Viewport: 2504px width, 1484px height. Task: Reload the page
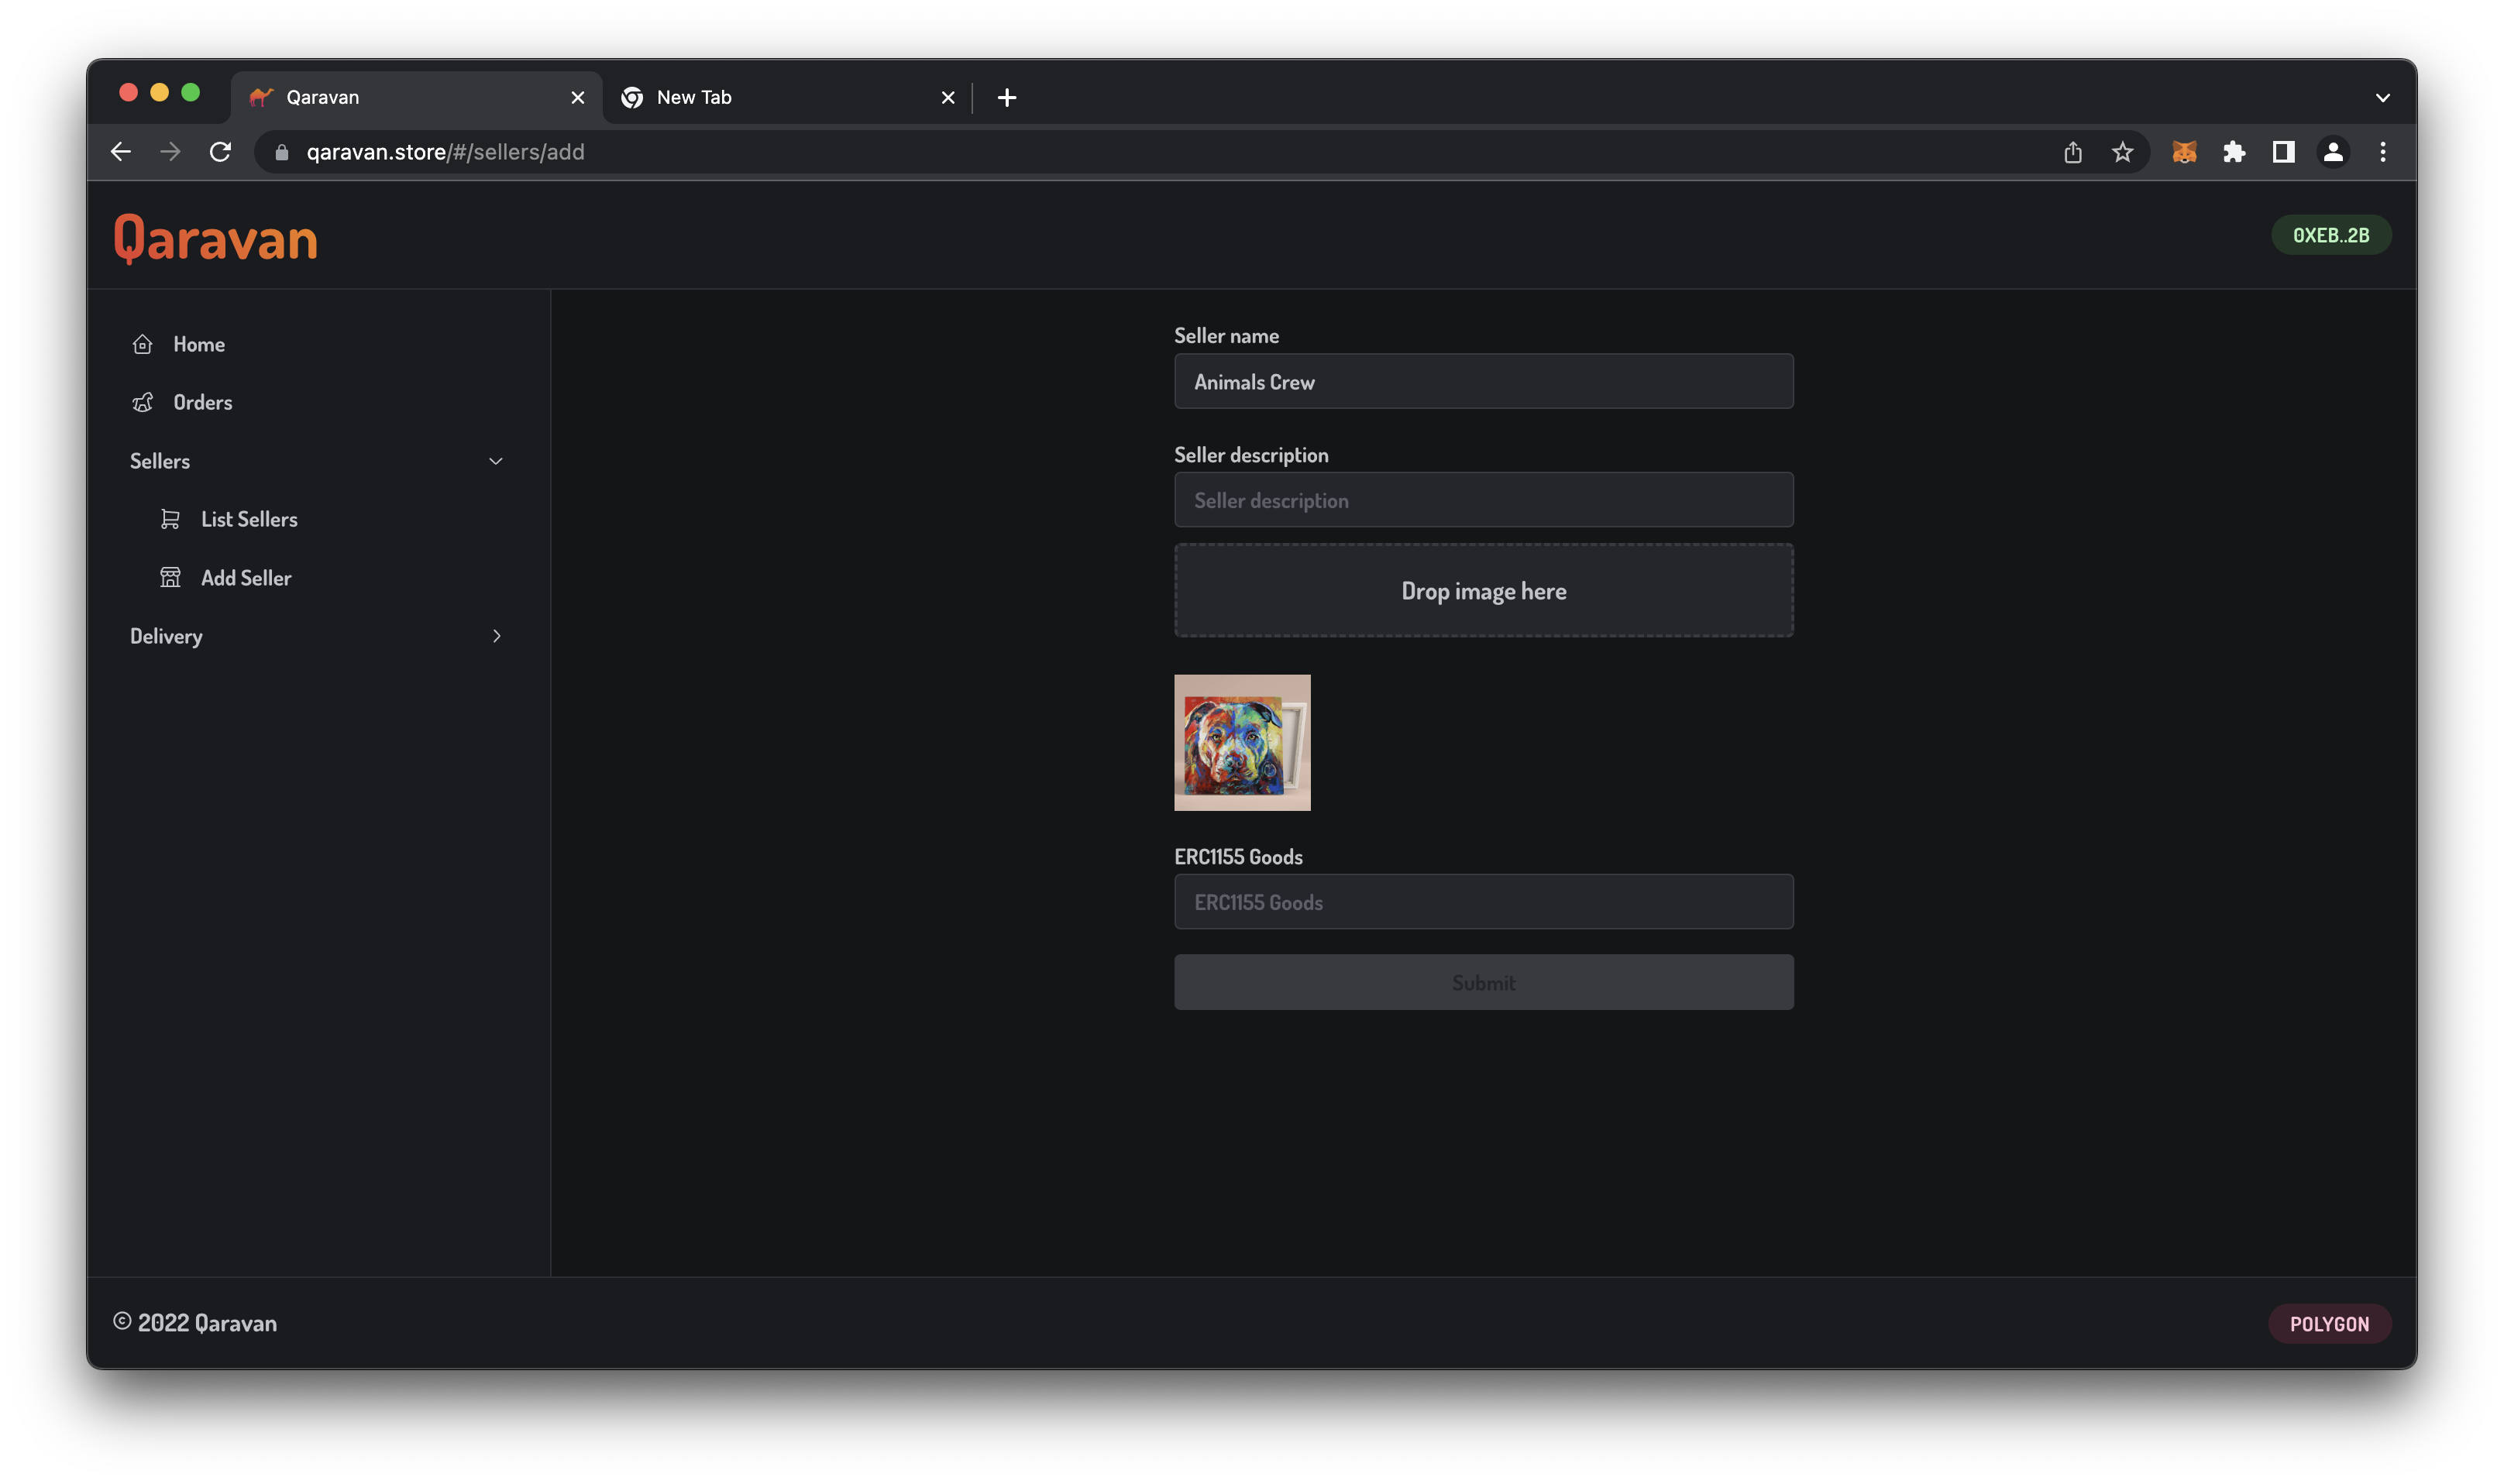click(220, 152)
